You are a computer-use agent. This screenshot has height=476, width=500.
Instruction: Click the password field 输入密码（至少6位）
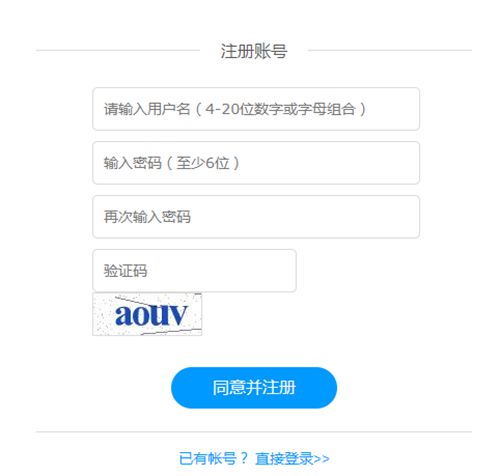tap(256, 163)
